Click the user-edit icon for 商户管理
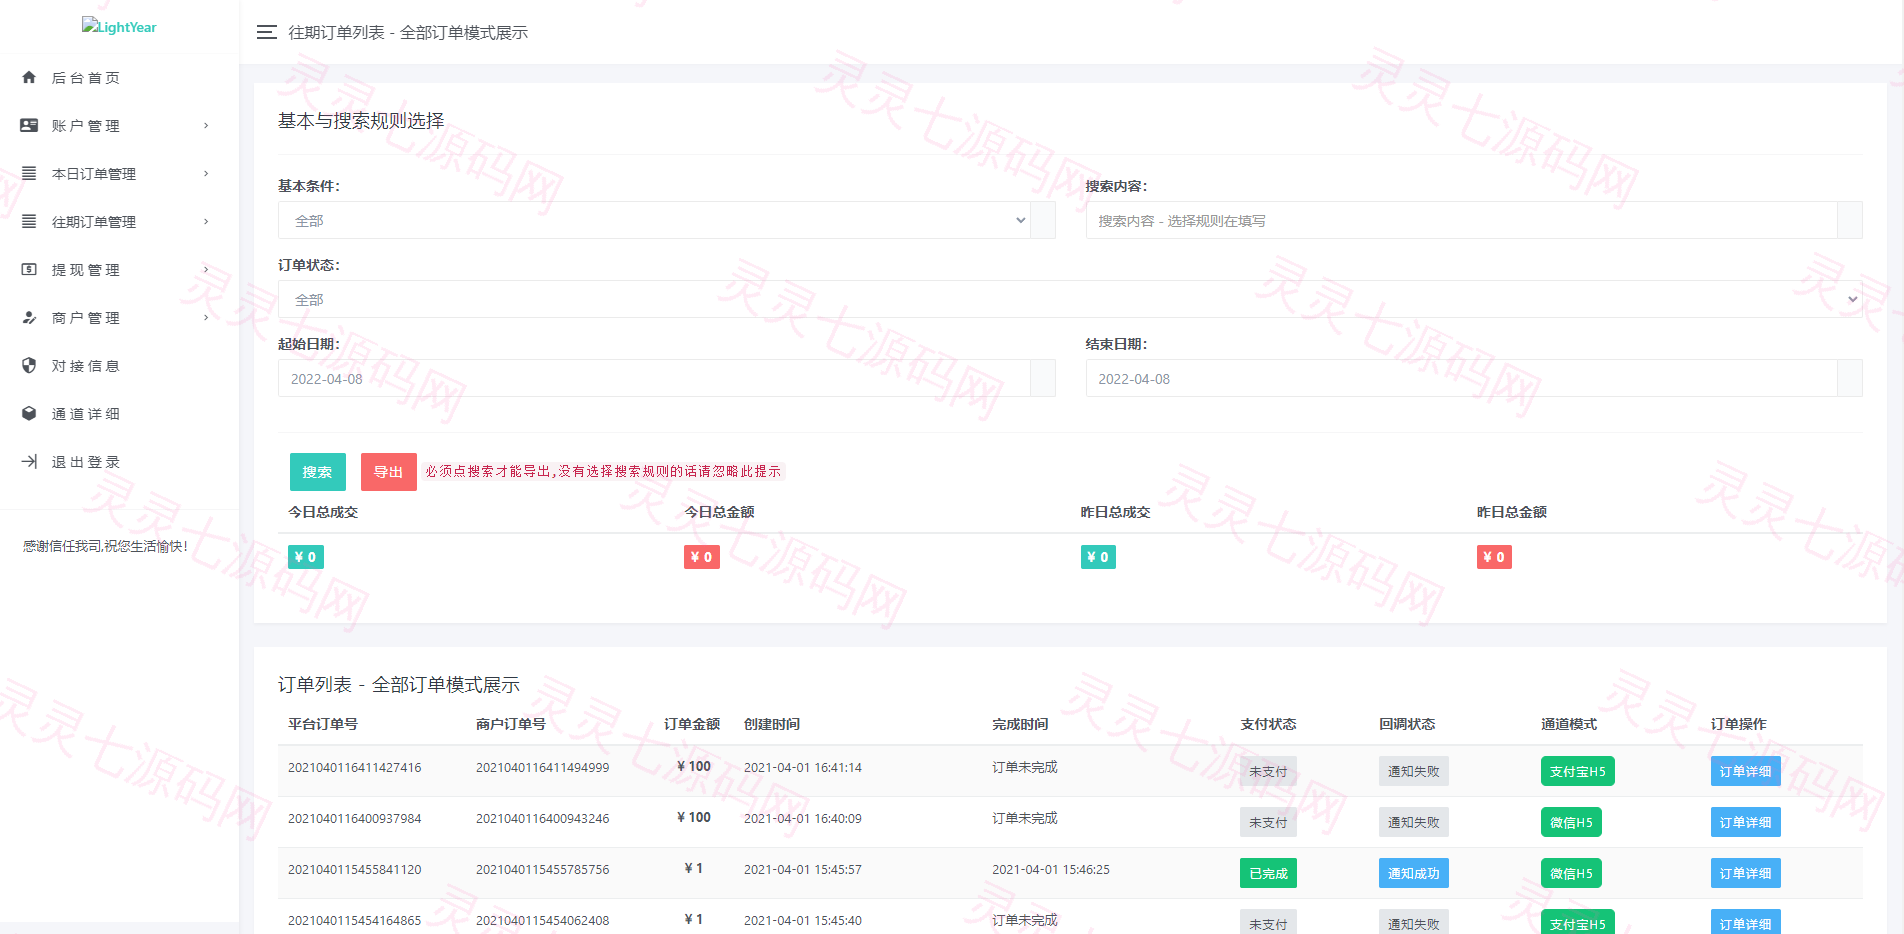The width and height of the screenshot is (1904, 934). (x=29, y=317)
